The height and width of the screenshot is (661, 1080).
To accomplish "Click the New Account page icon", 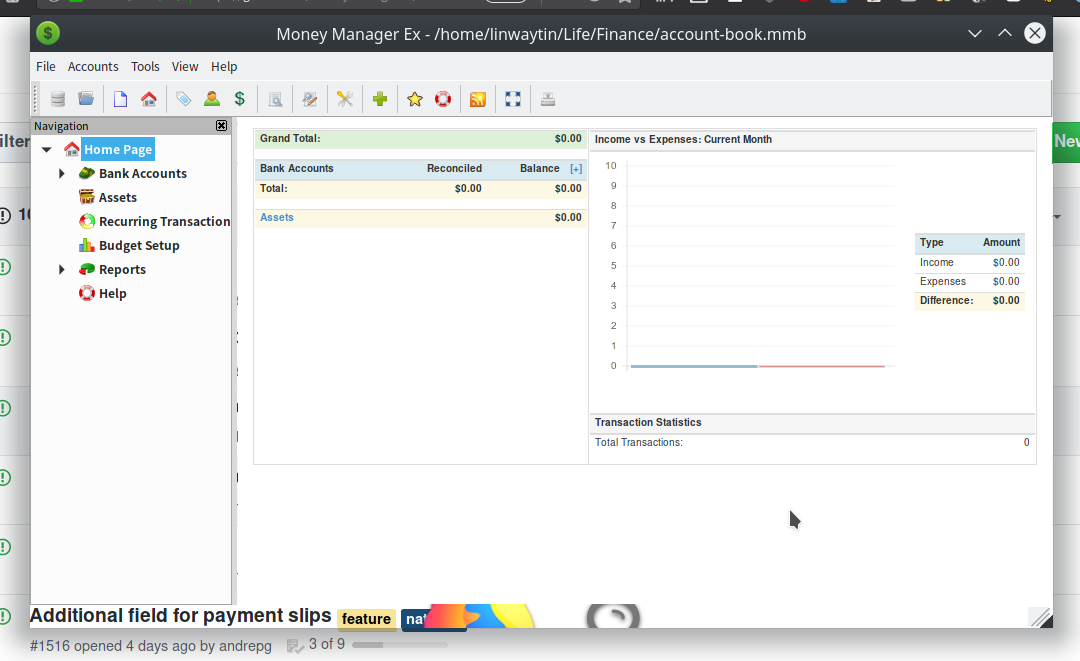I will [121, 99].
